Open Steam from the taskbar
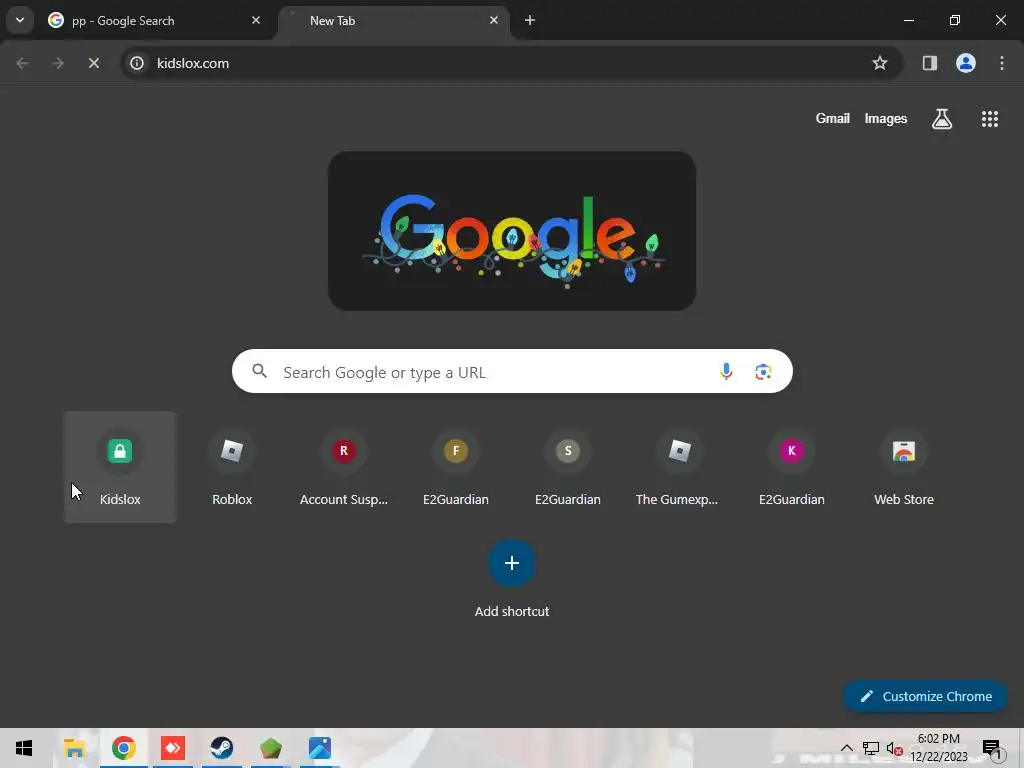The height and width of the screenshot is (768, 1024). coord(222,748)
